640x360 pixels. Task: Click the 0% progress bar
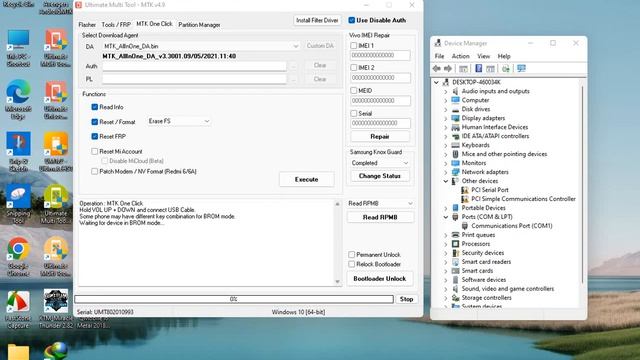pos(234,299)
